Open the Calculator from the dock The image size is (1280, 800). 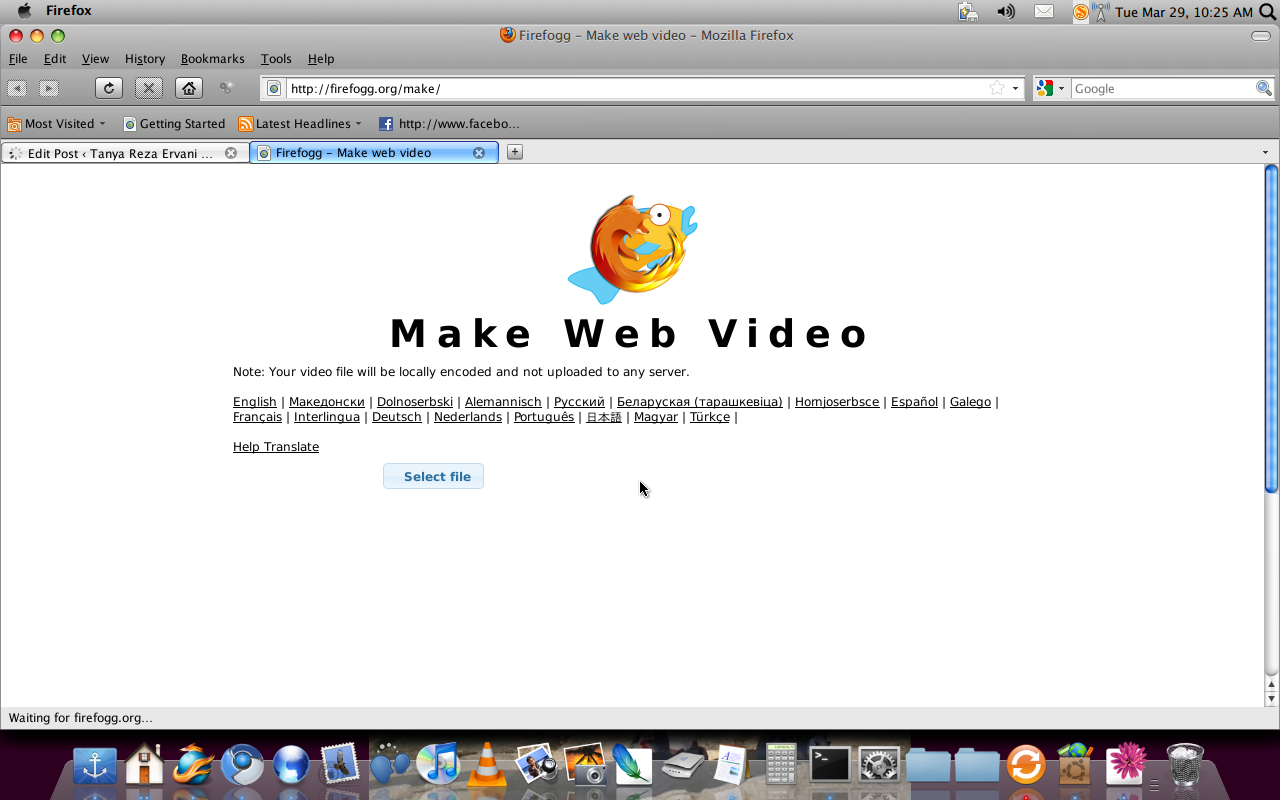point(781,766)
